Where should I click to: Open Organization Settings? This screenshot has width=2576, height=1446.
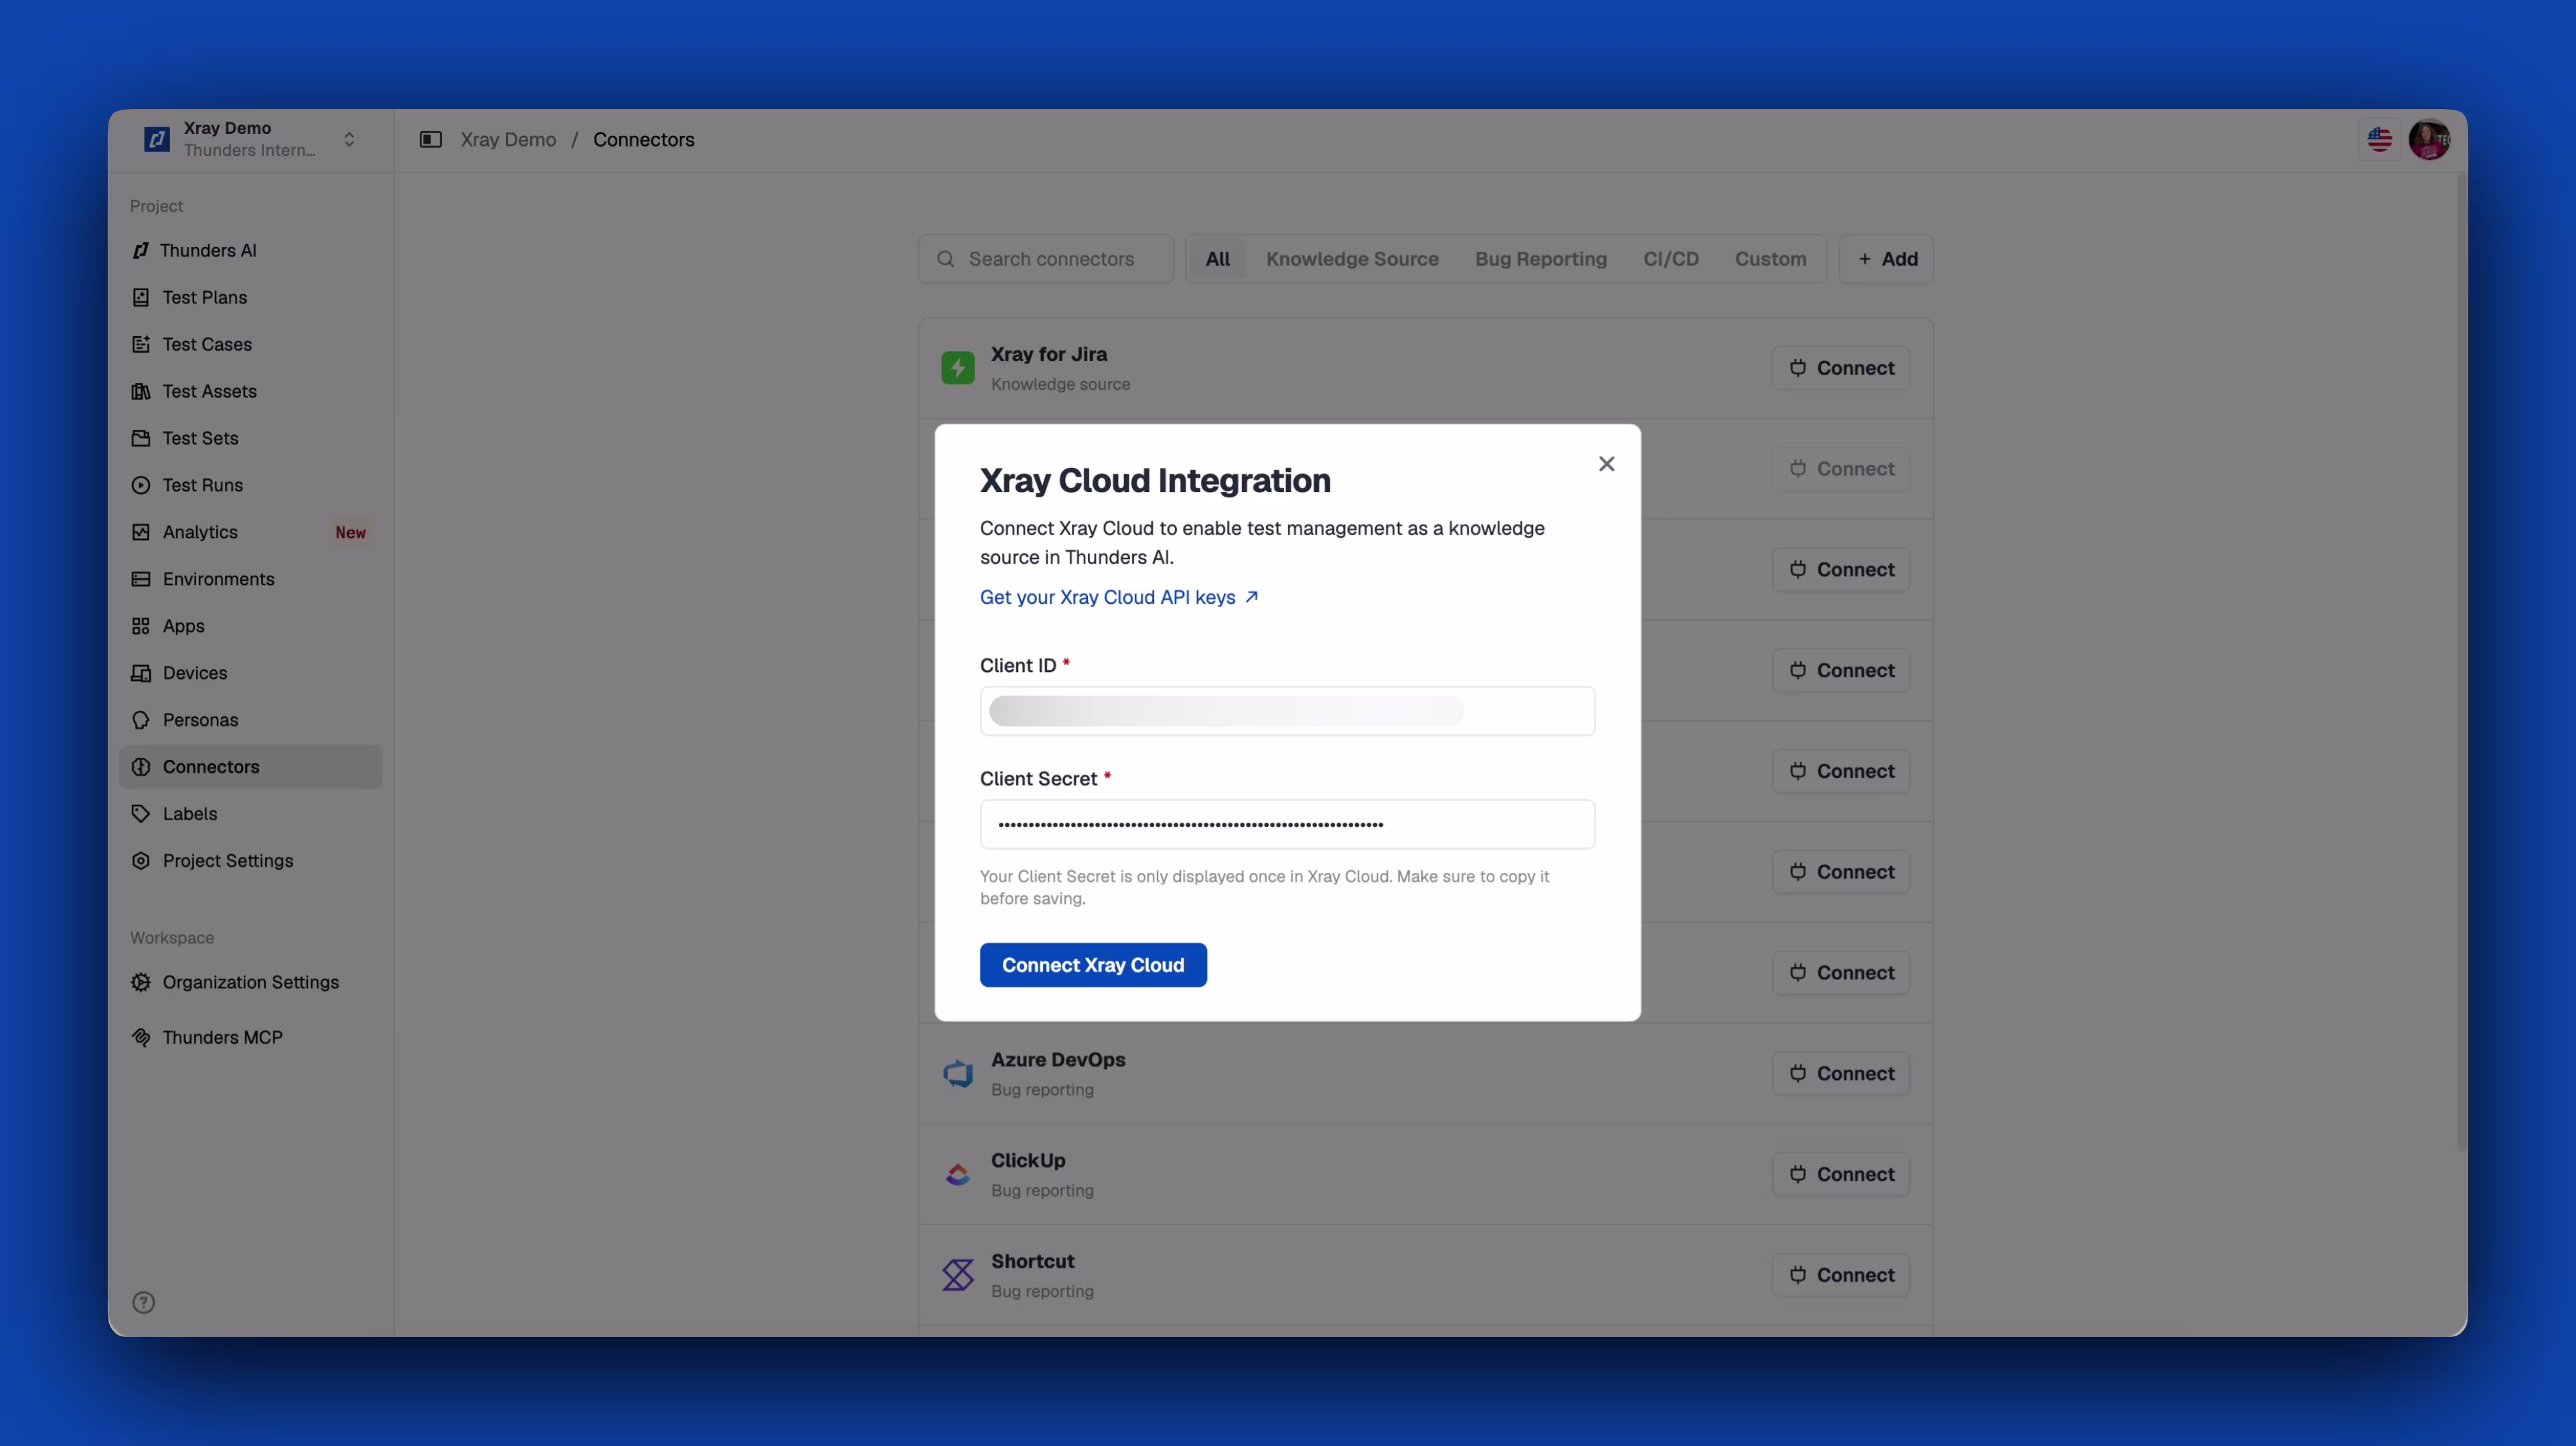point(250,982)
